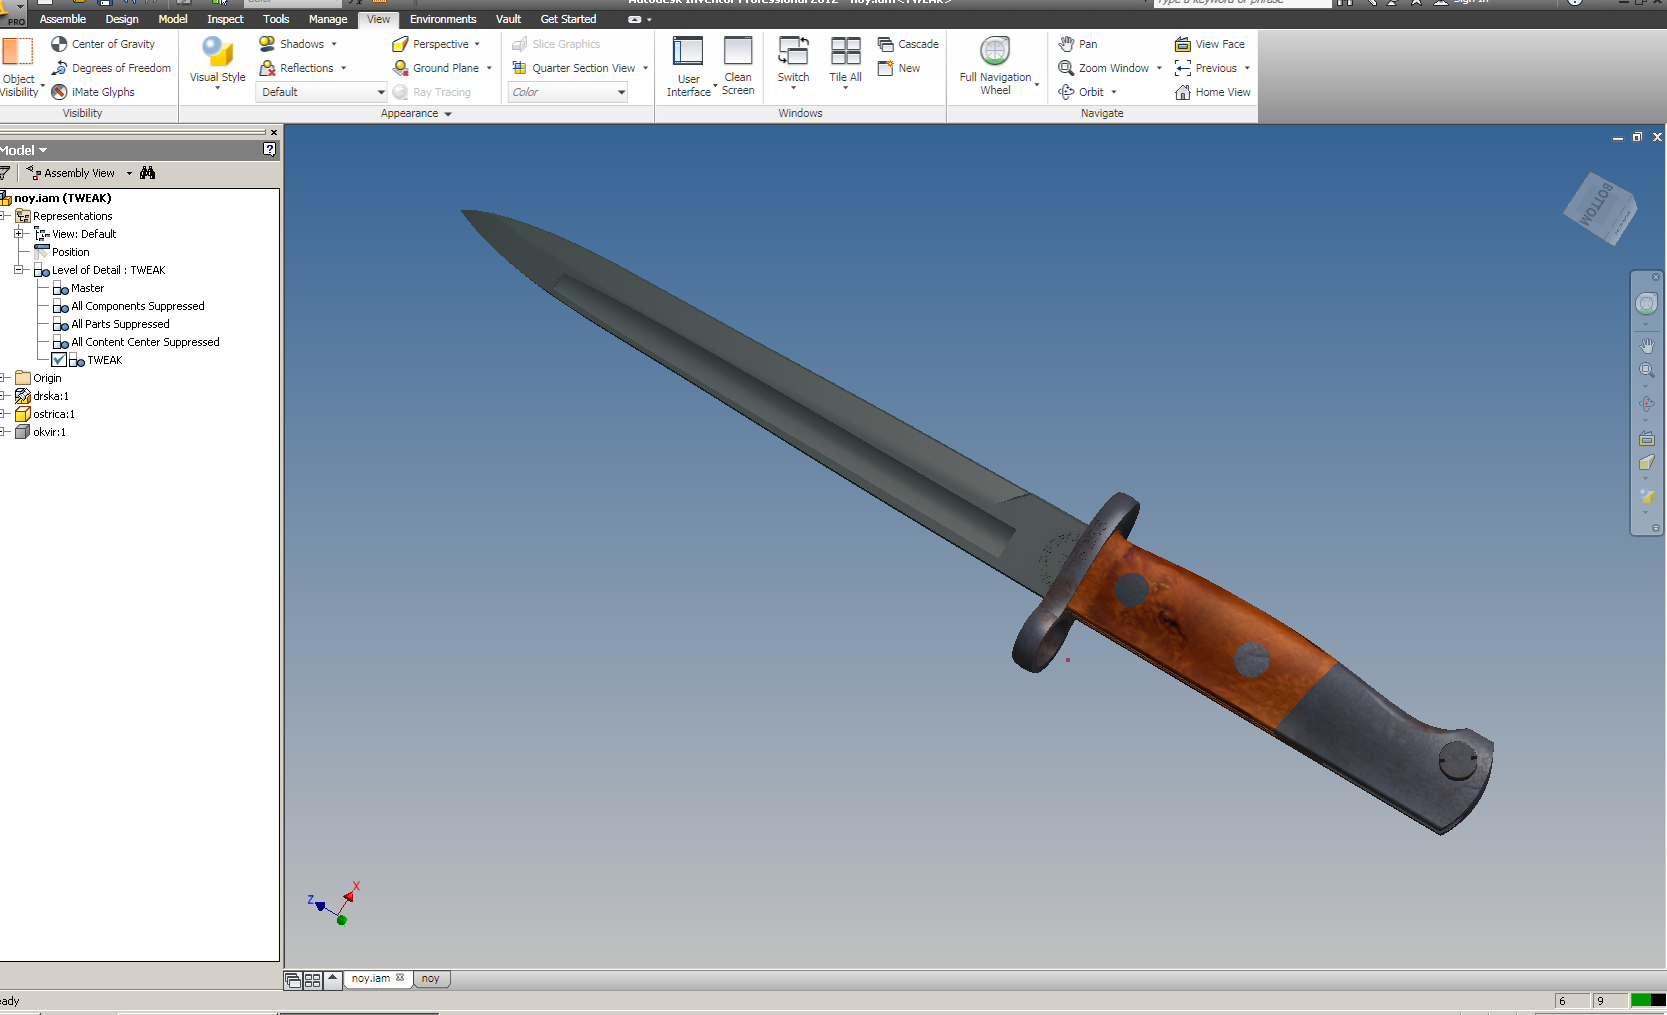This screenshot has height=1015, width=1667.
Task: Toggle the TWEAK level of detail checkbox
Action: point(59,360)
